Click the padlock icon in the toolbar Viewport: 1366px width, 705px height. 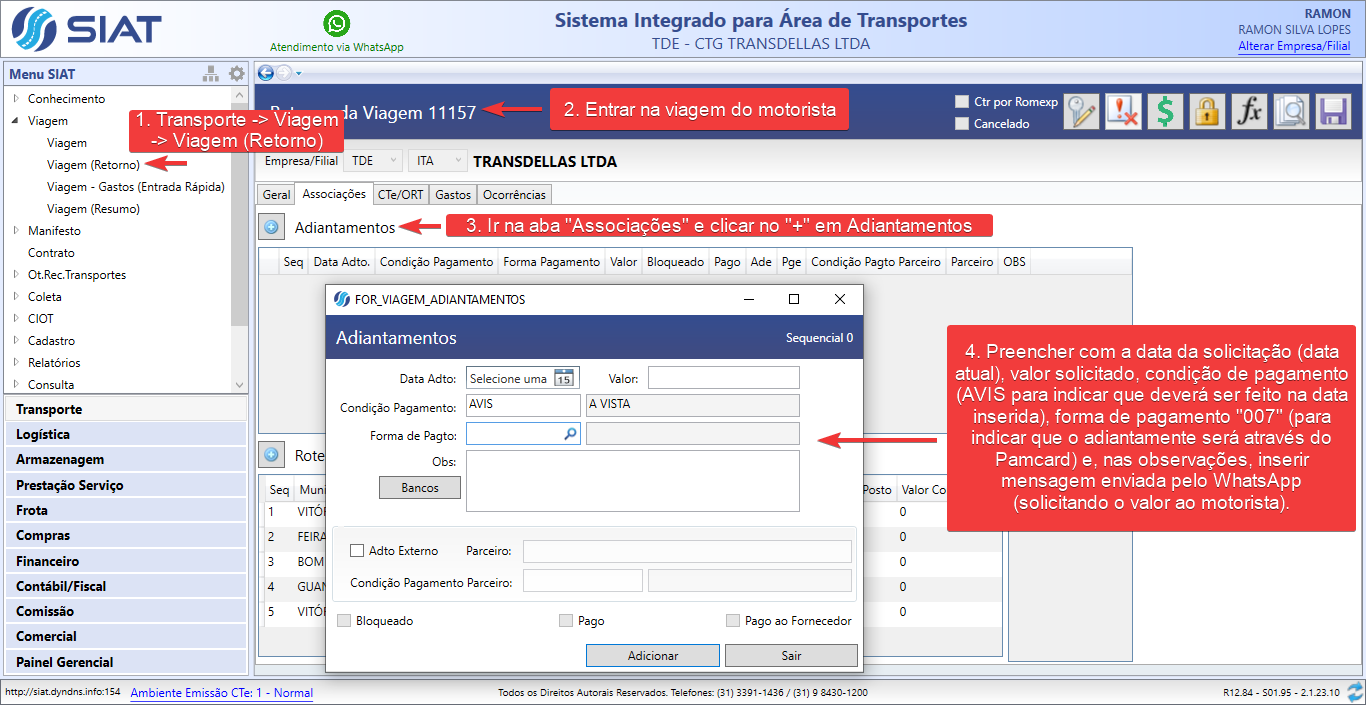[1207, 111]
